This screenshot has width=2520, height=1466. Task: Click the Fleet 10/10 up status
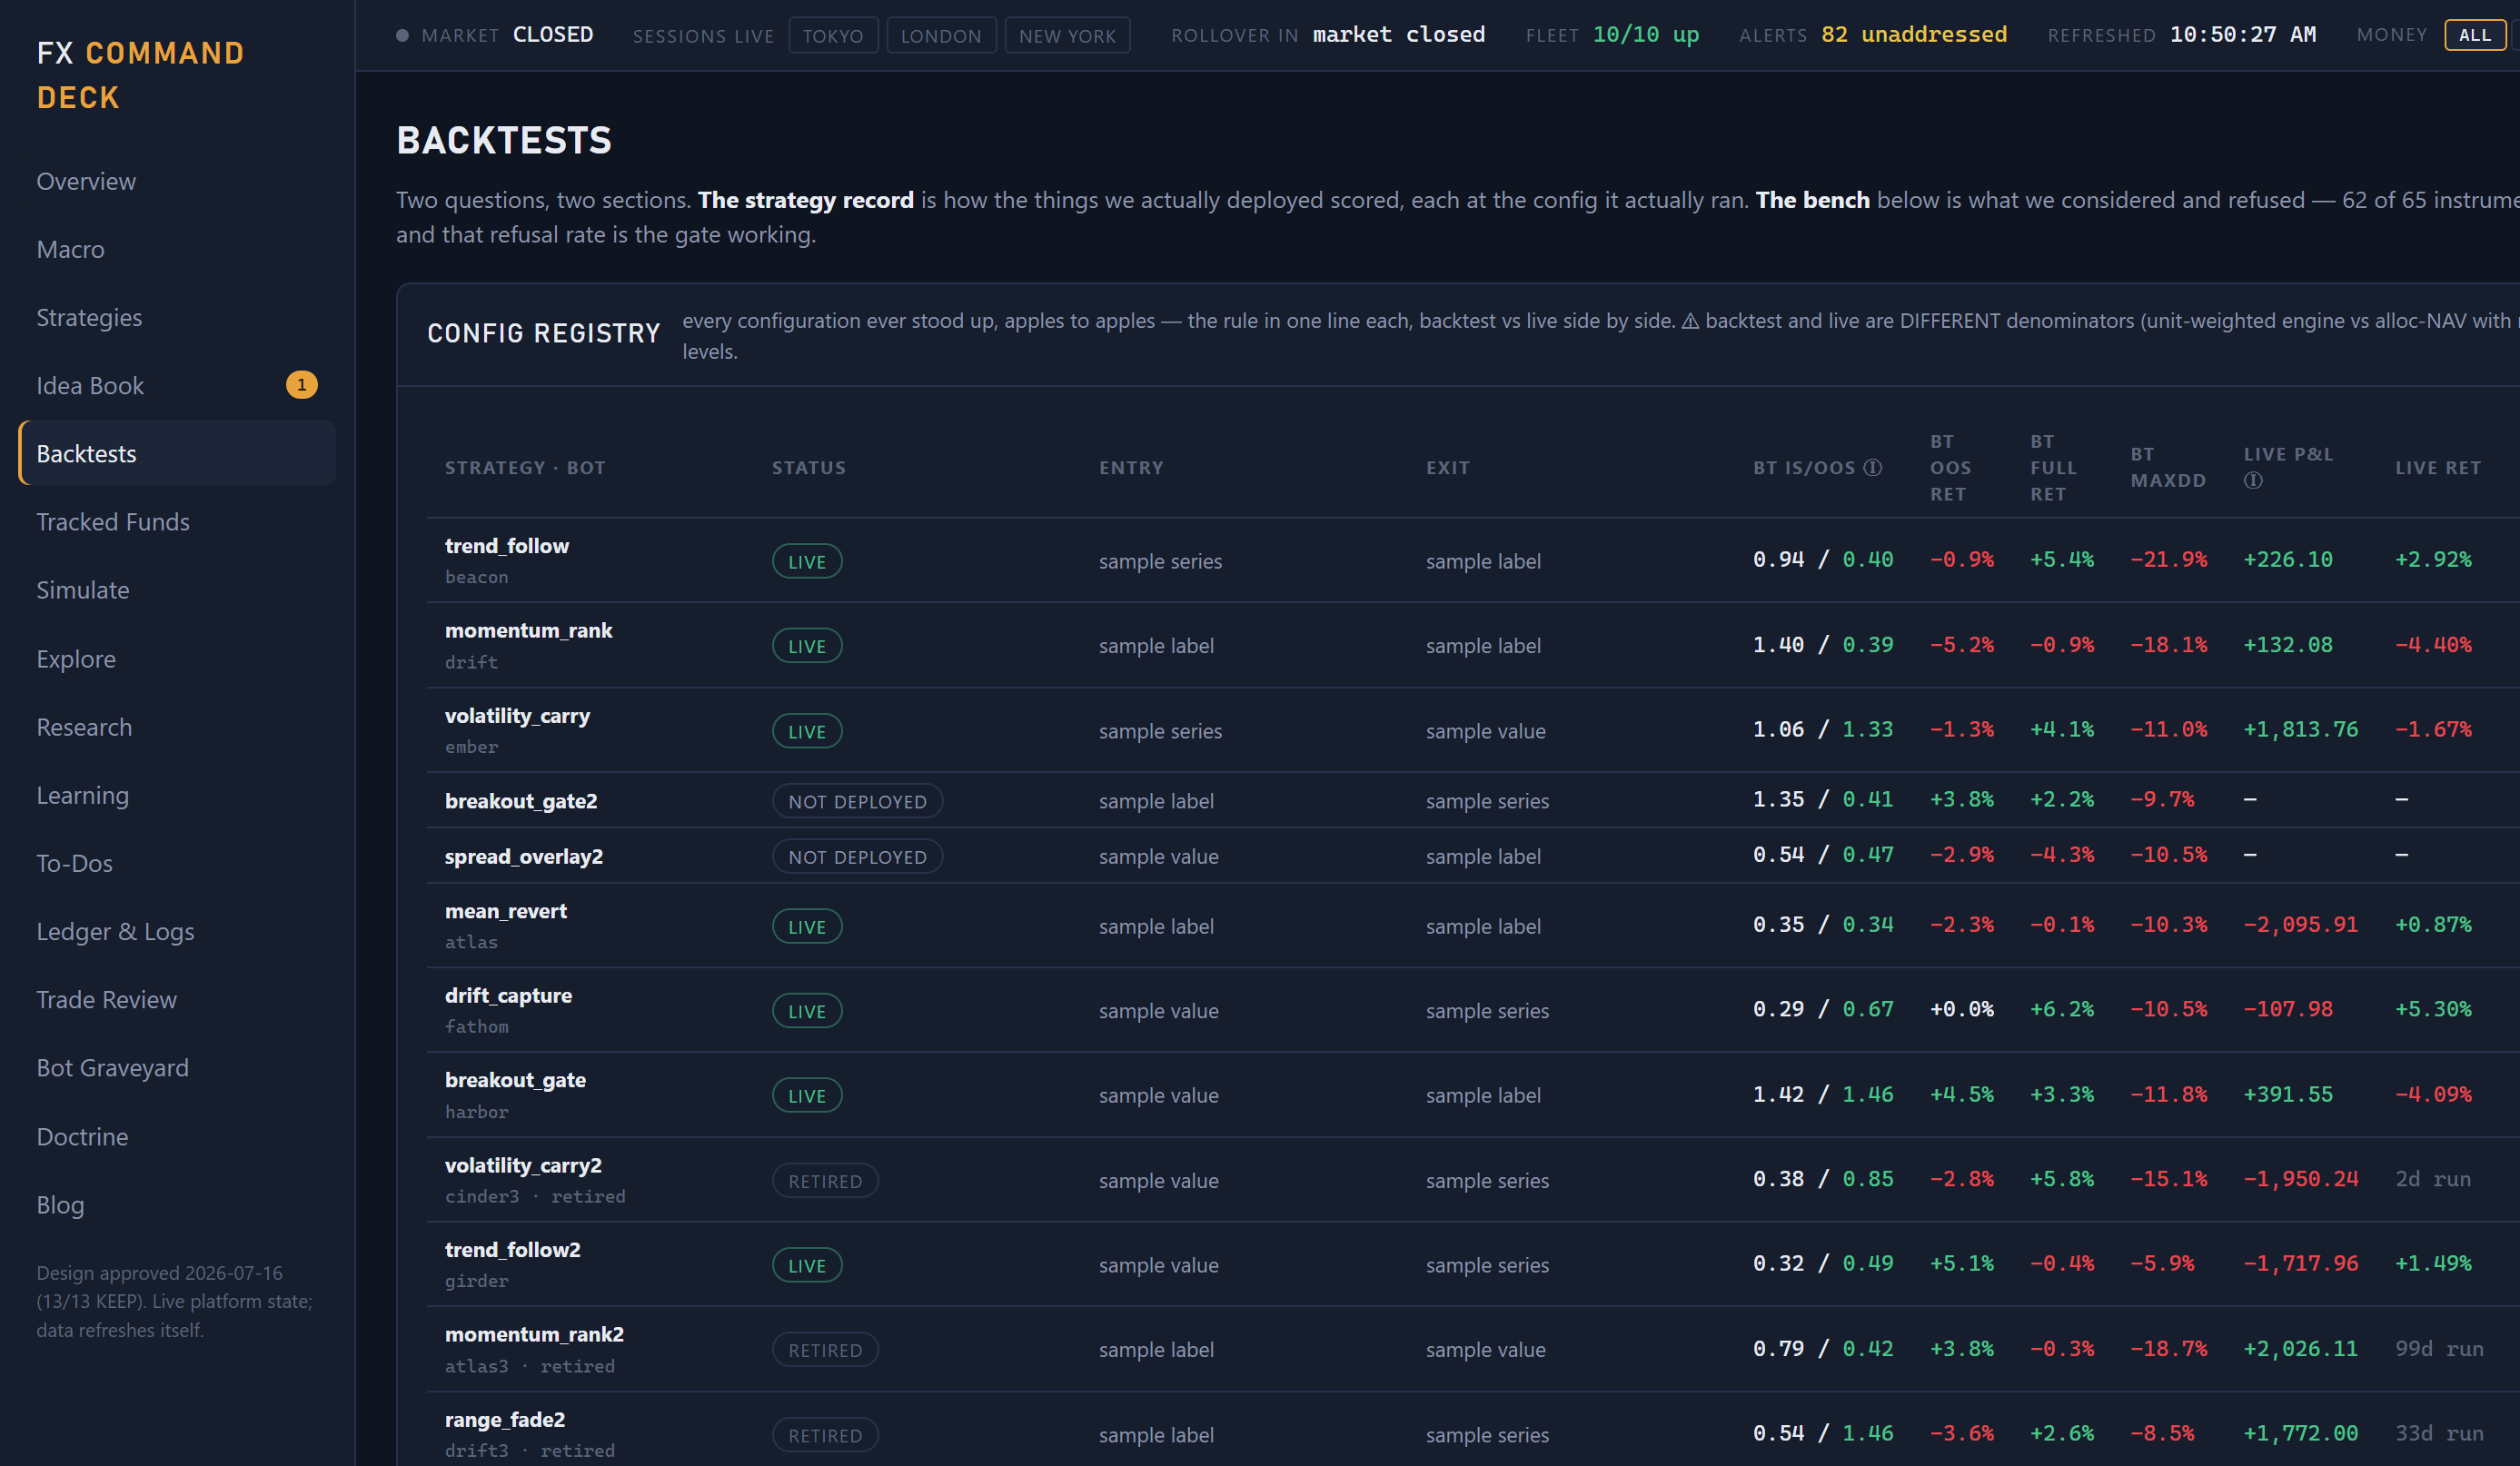pyautogui.click(x=1645, y=35)
